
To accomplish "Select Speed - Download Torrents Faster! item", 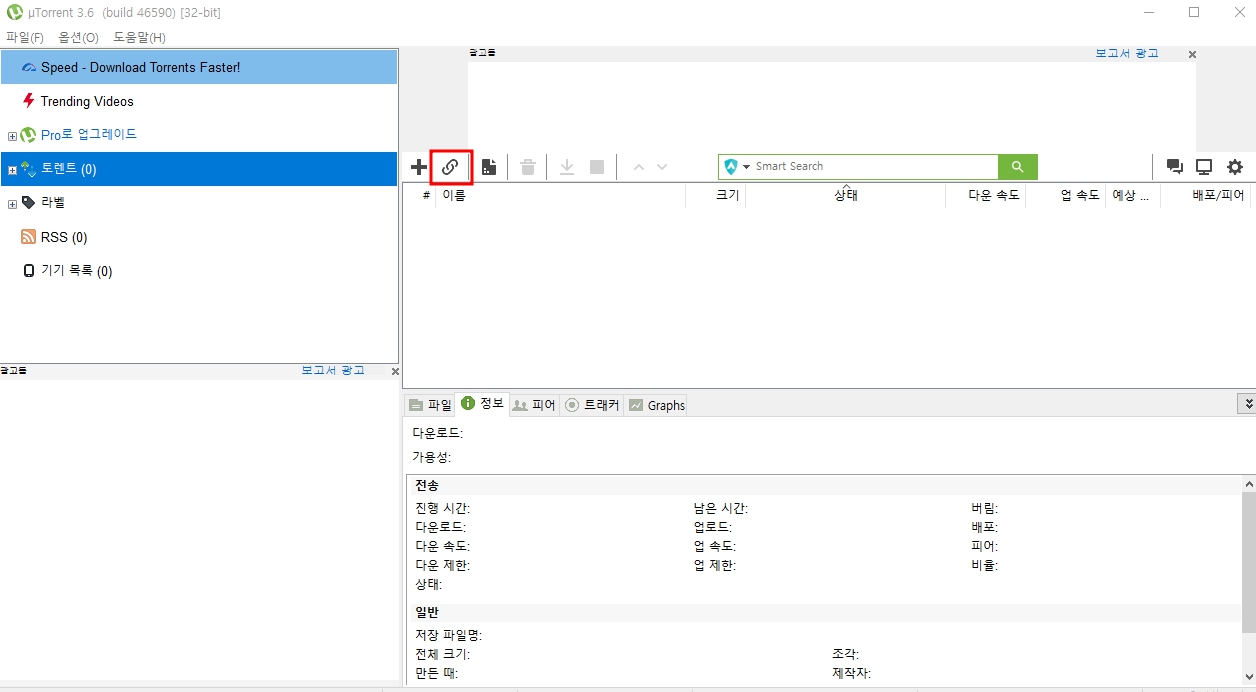I will [199, 67].
